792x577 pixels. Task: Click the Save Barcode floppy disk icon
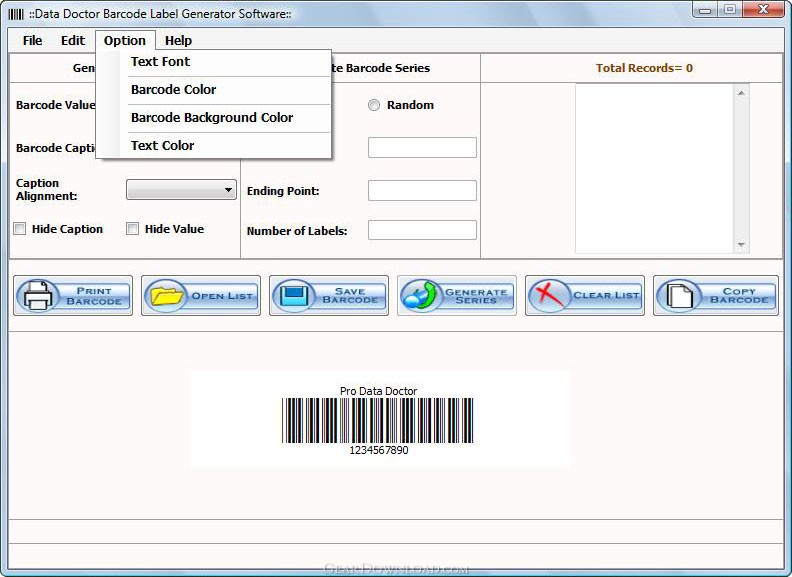[x=294, y=296]
